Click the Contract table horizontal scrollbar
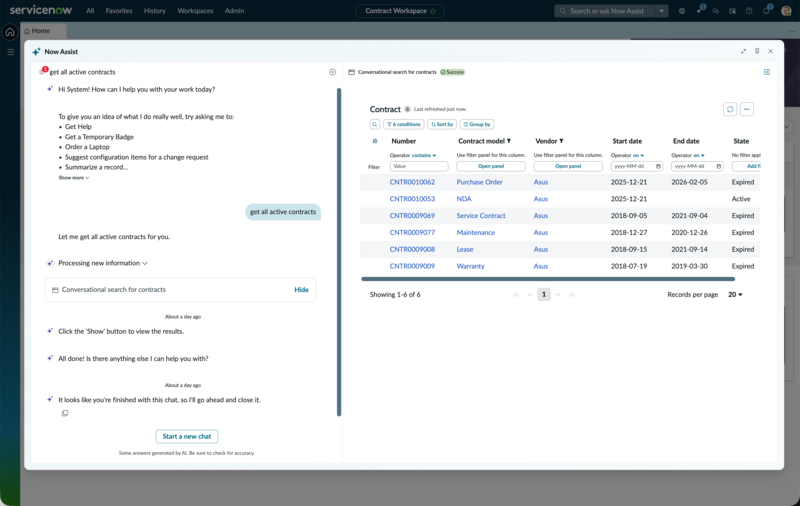This screenshot has height=506, width=800. pyautogui.click(x=548, y=279)
